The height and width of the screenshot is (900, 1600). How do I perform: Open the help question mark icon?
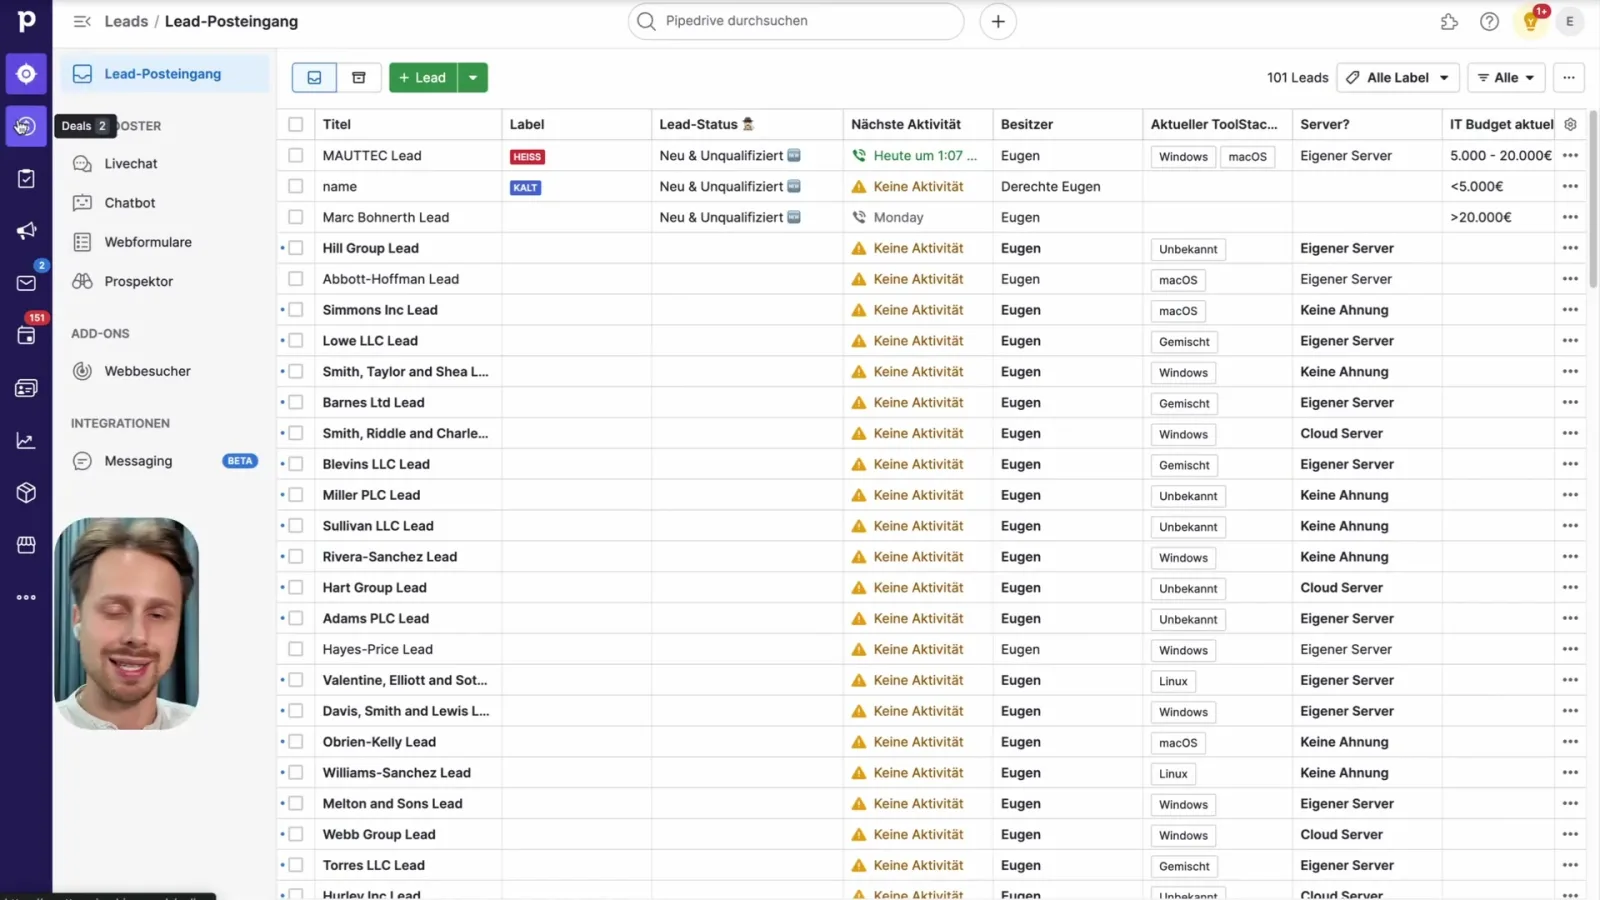click(1489, 21)
